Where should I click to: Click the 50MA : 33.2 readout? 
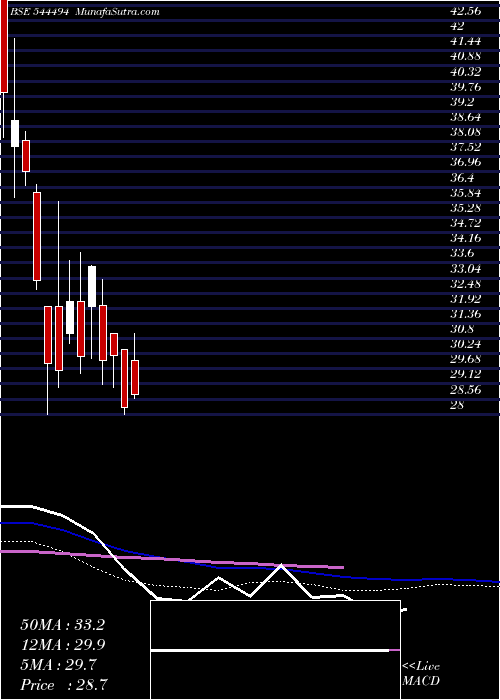click(x=62, y=625)
